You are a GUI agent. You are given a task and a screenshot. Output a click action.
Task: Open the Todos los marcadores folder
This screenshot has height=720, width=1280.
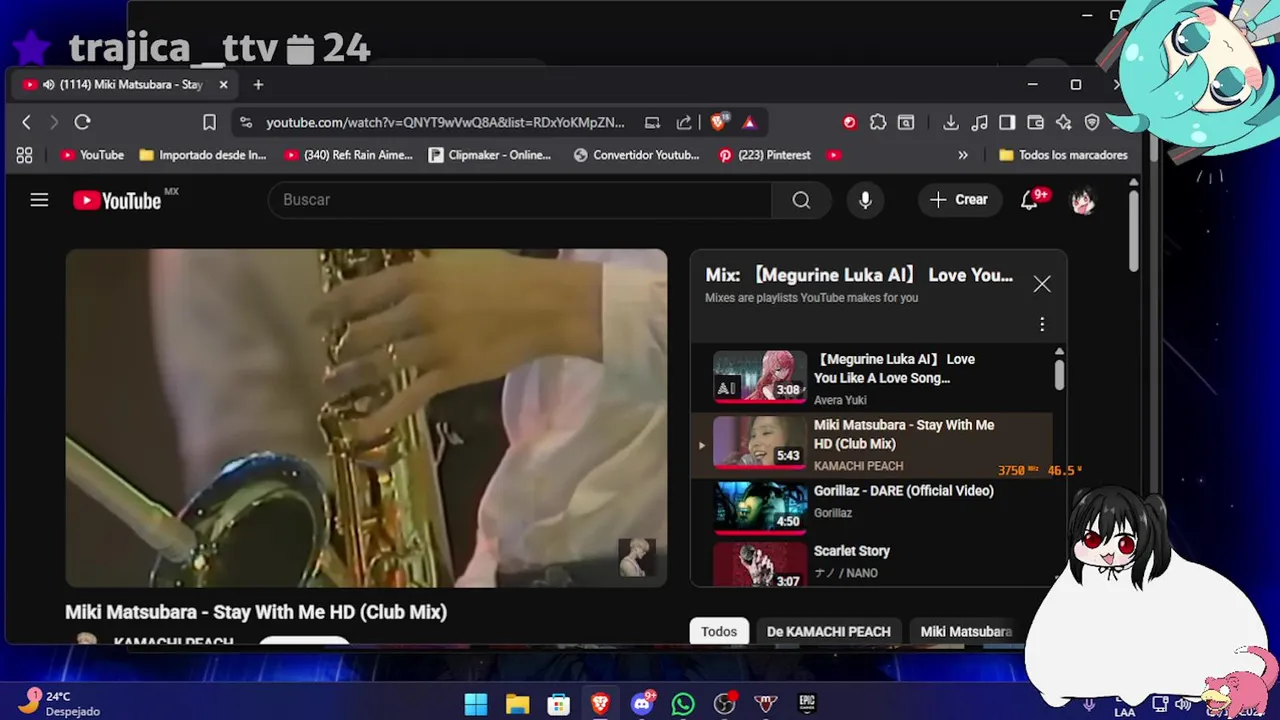1063,155
